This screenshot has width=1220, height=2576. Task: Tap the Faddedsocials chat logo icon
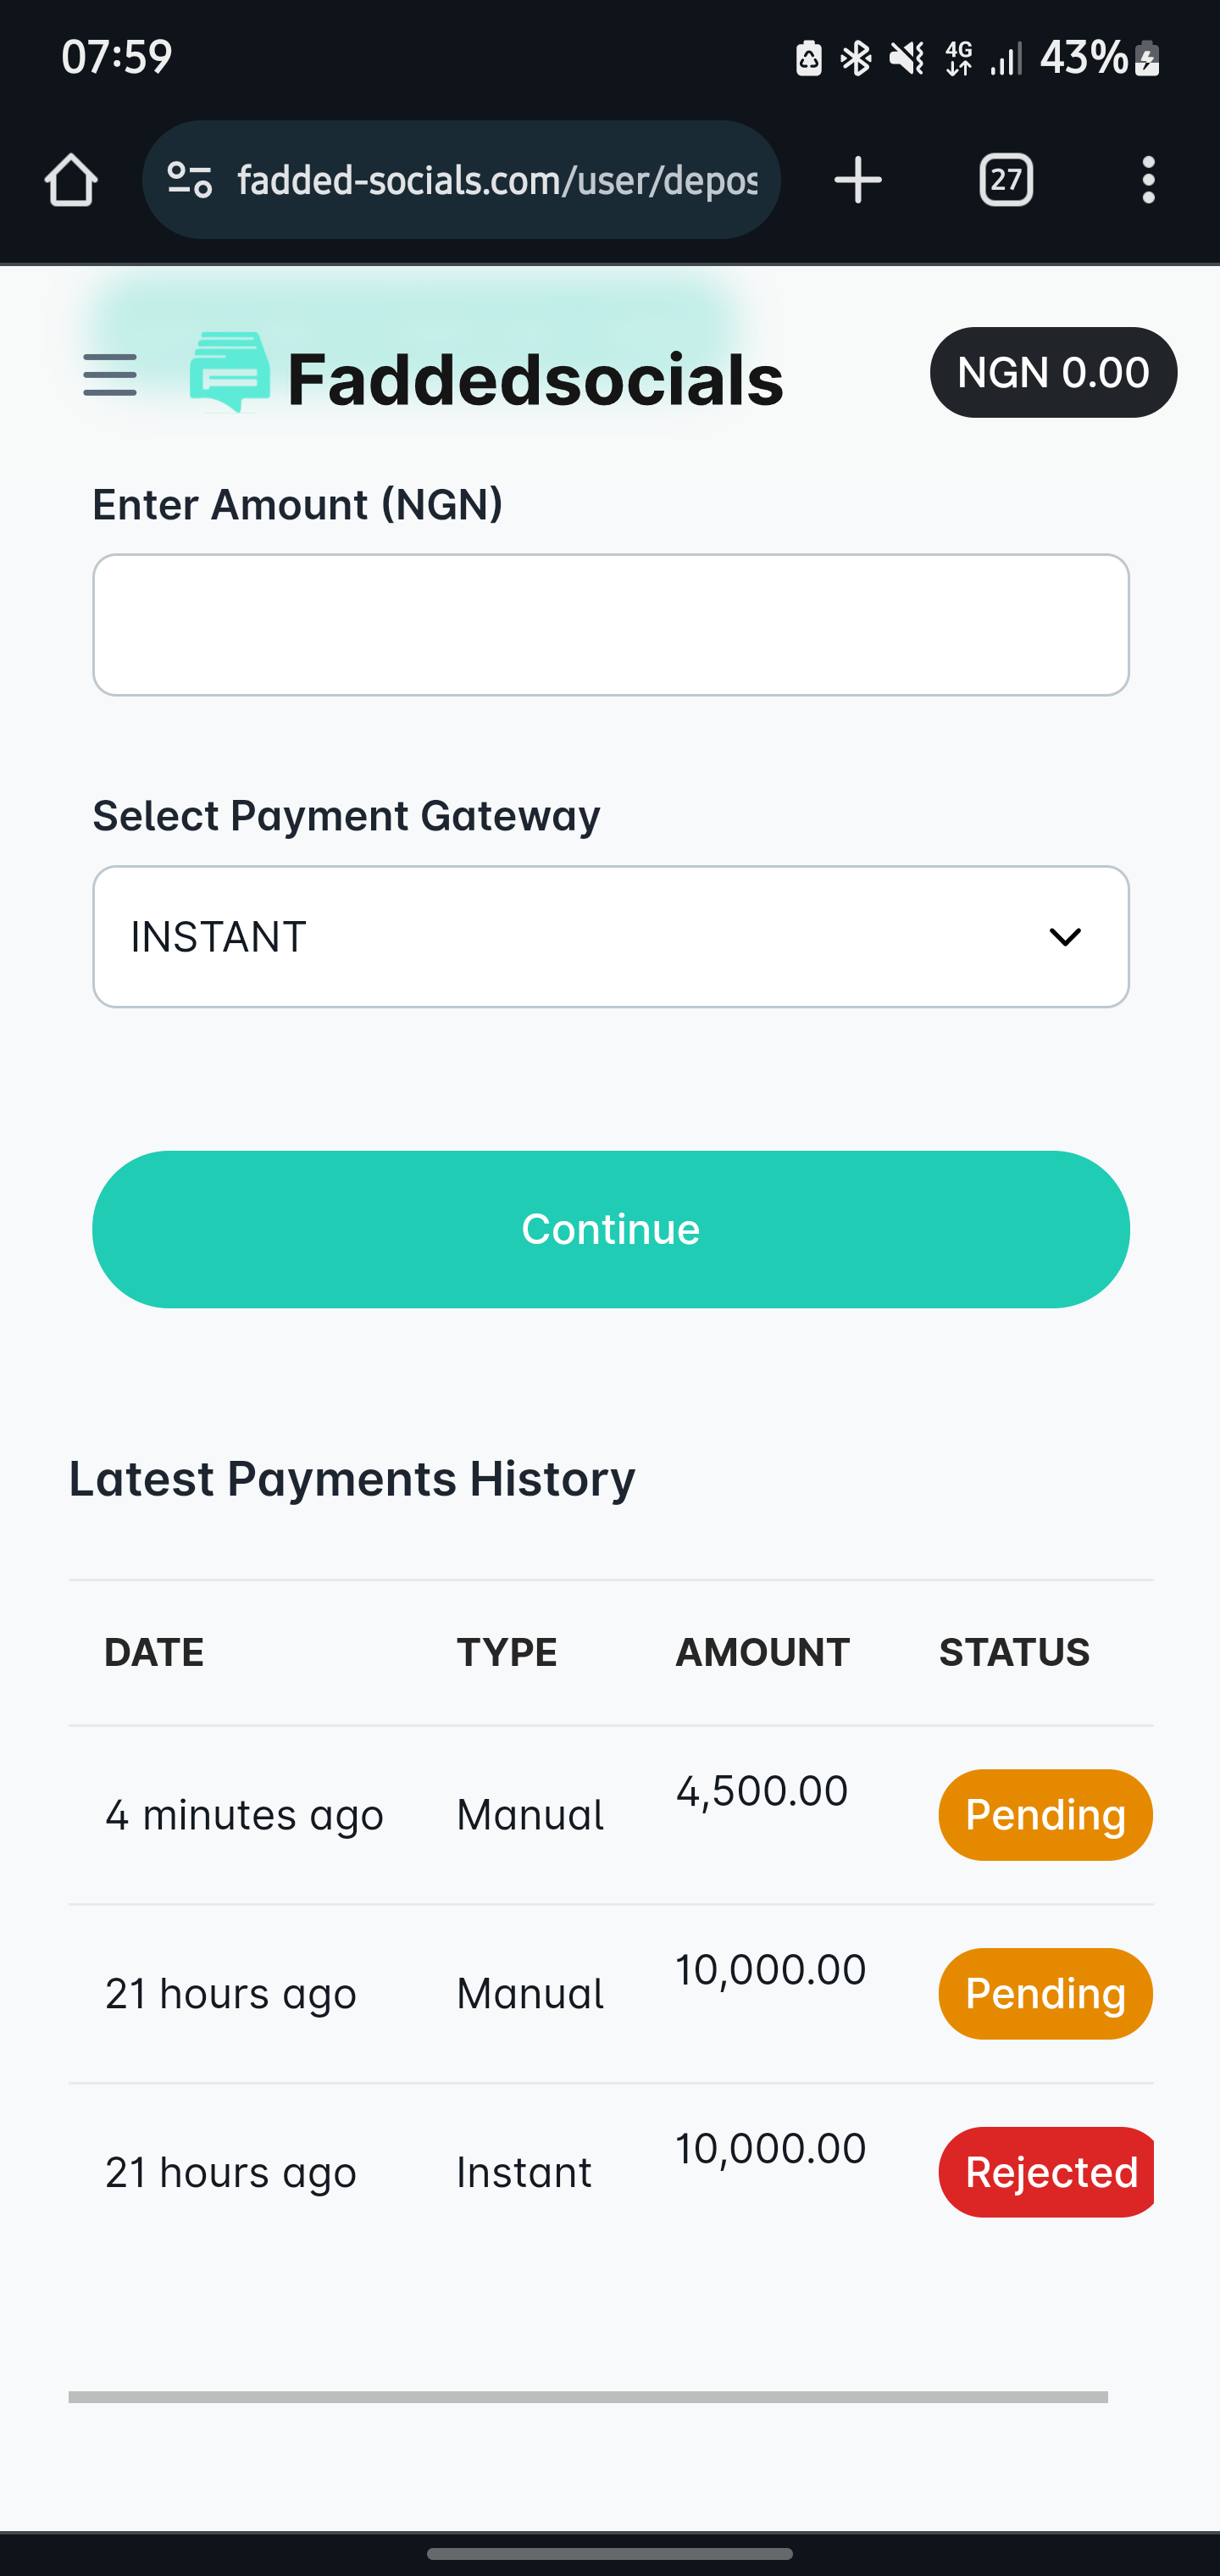[230, 372]
